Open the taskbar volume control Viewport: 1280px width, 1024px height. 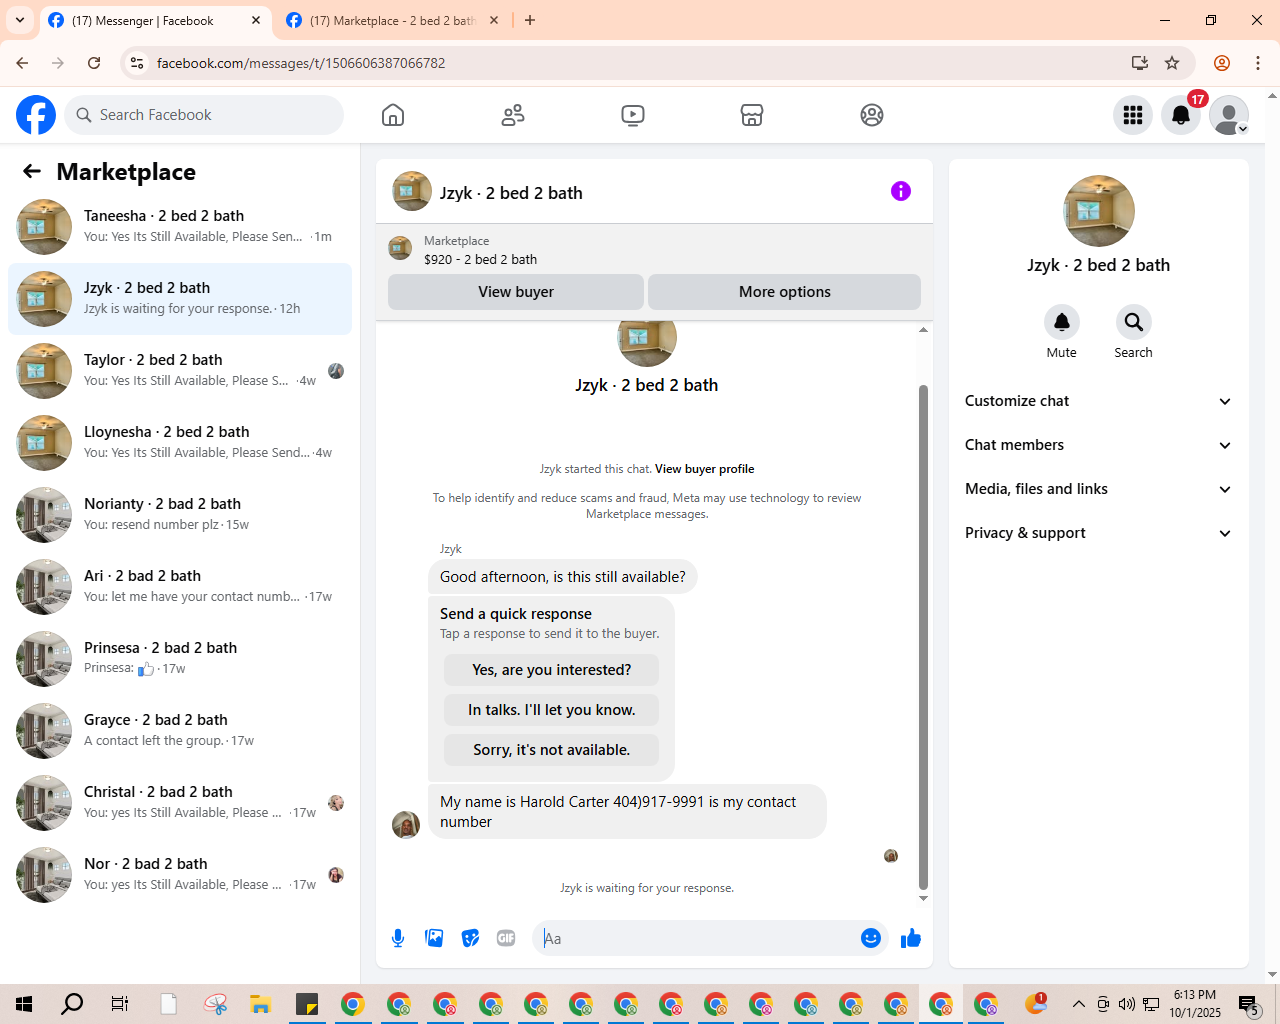[x=1127, y=1004]
